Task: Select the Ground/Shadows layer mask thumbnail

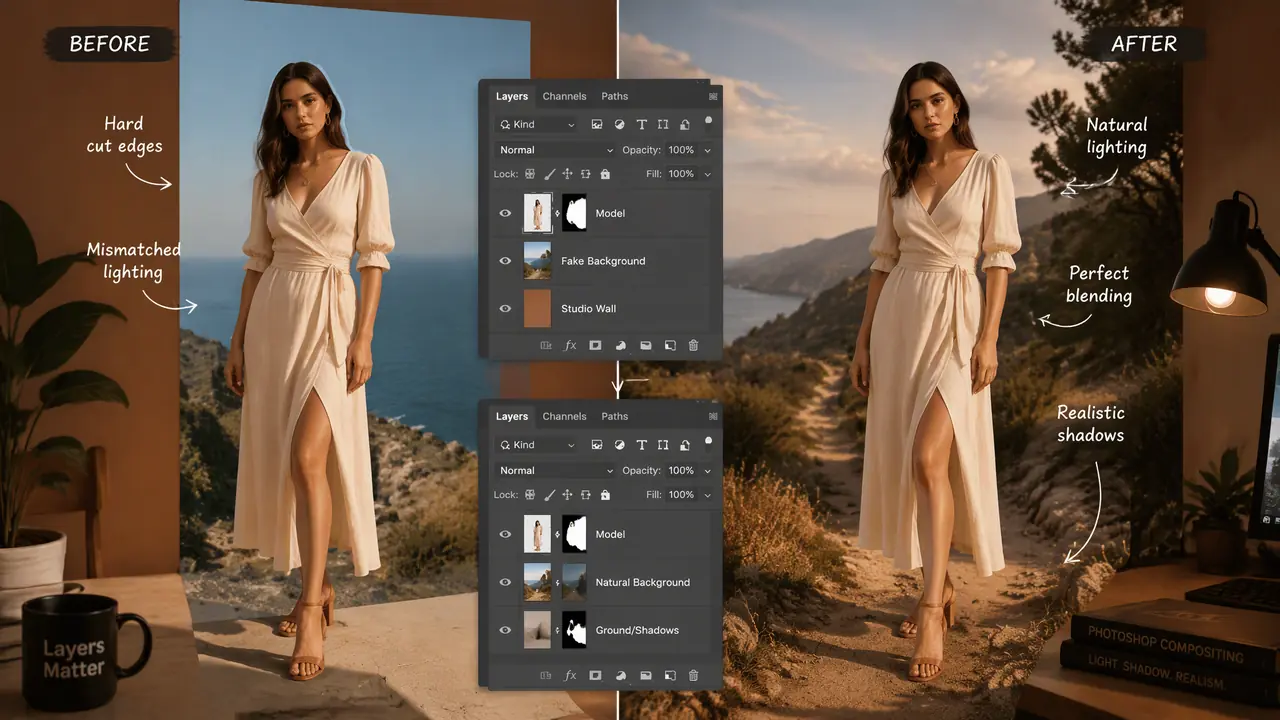Action: pos(575,630)
